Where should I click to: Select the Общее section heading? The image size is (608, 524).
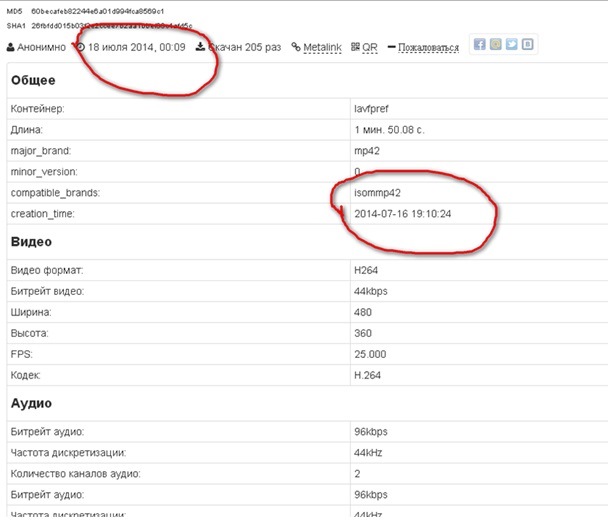(33, 80)
